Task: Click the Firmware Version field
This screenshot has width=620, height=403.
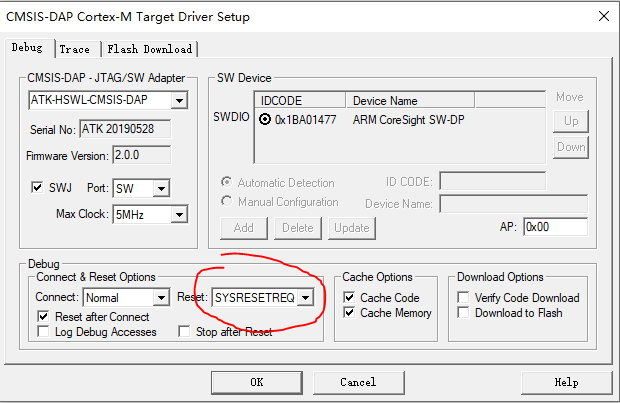Action: 142,155
